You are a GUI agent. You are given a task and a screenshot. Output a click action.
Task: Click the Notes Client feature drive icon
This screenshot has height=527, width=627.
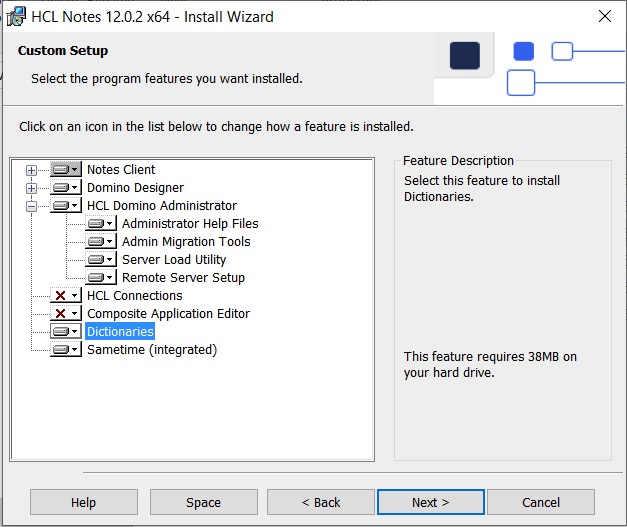point(65,170)
